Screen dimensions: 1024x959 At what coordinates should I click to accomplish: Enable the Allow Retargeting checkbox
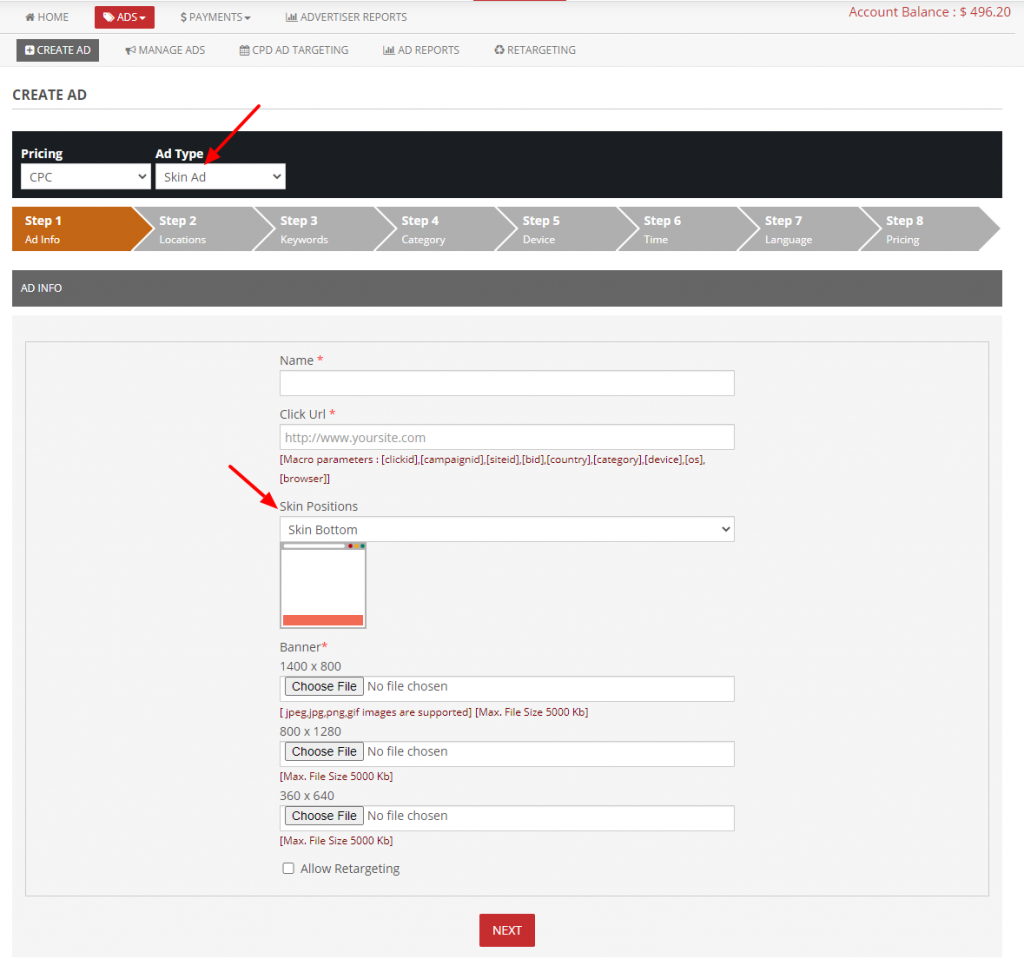click(288, 868)
